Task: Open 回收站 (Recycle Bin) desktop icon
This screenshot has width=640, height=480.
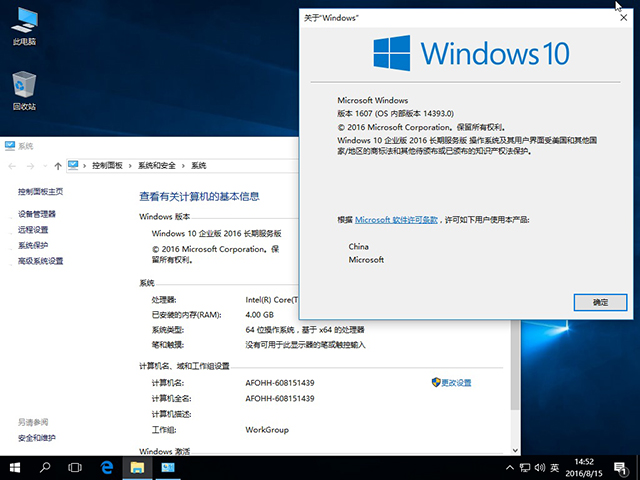Action: (x=24, y=90)
